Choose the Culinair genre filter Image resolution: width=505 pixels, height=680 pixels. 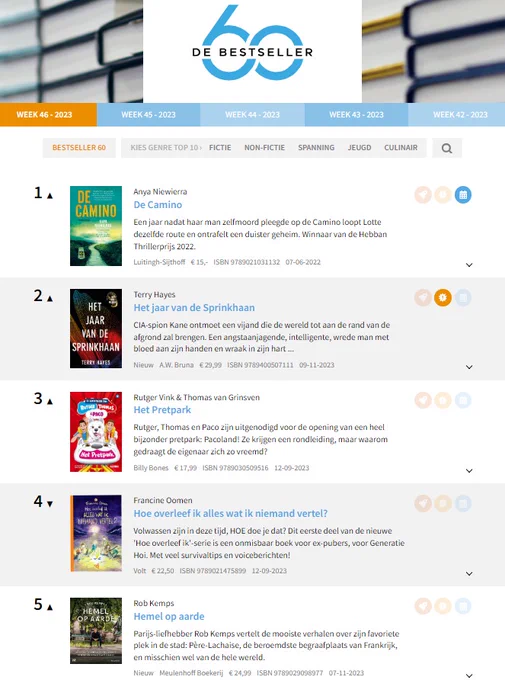point(401,147)
